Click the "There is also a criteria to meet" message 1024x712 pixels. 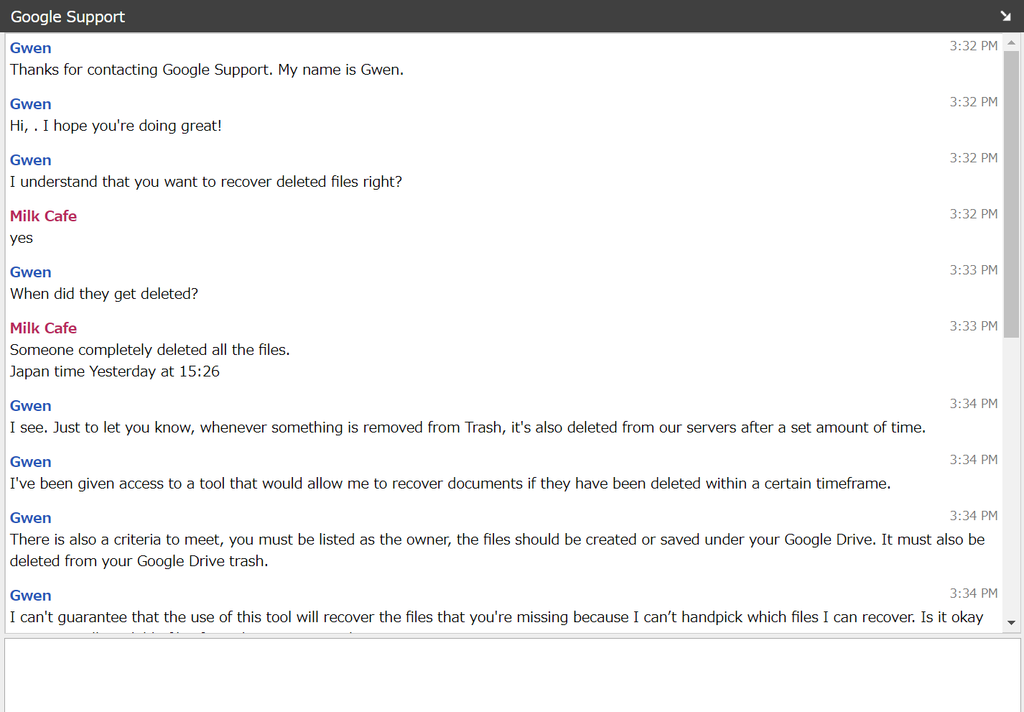point(497,540)
